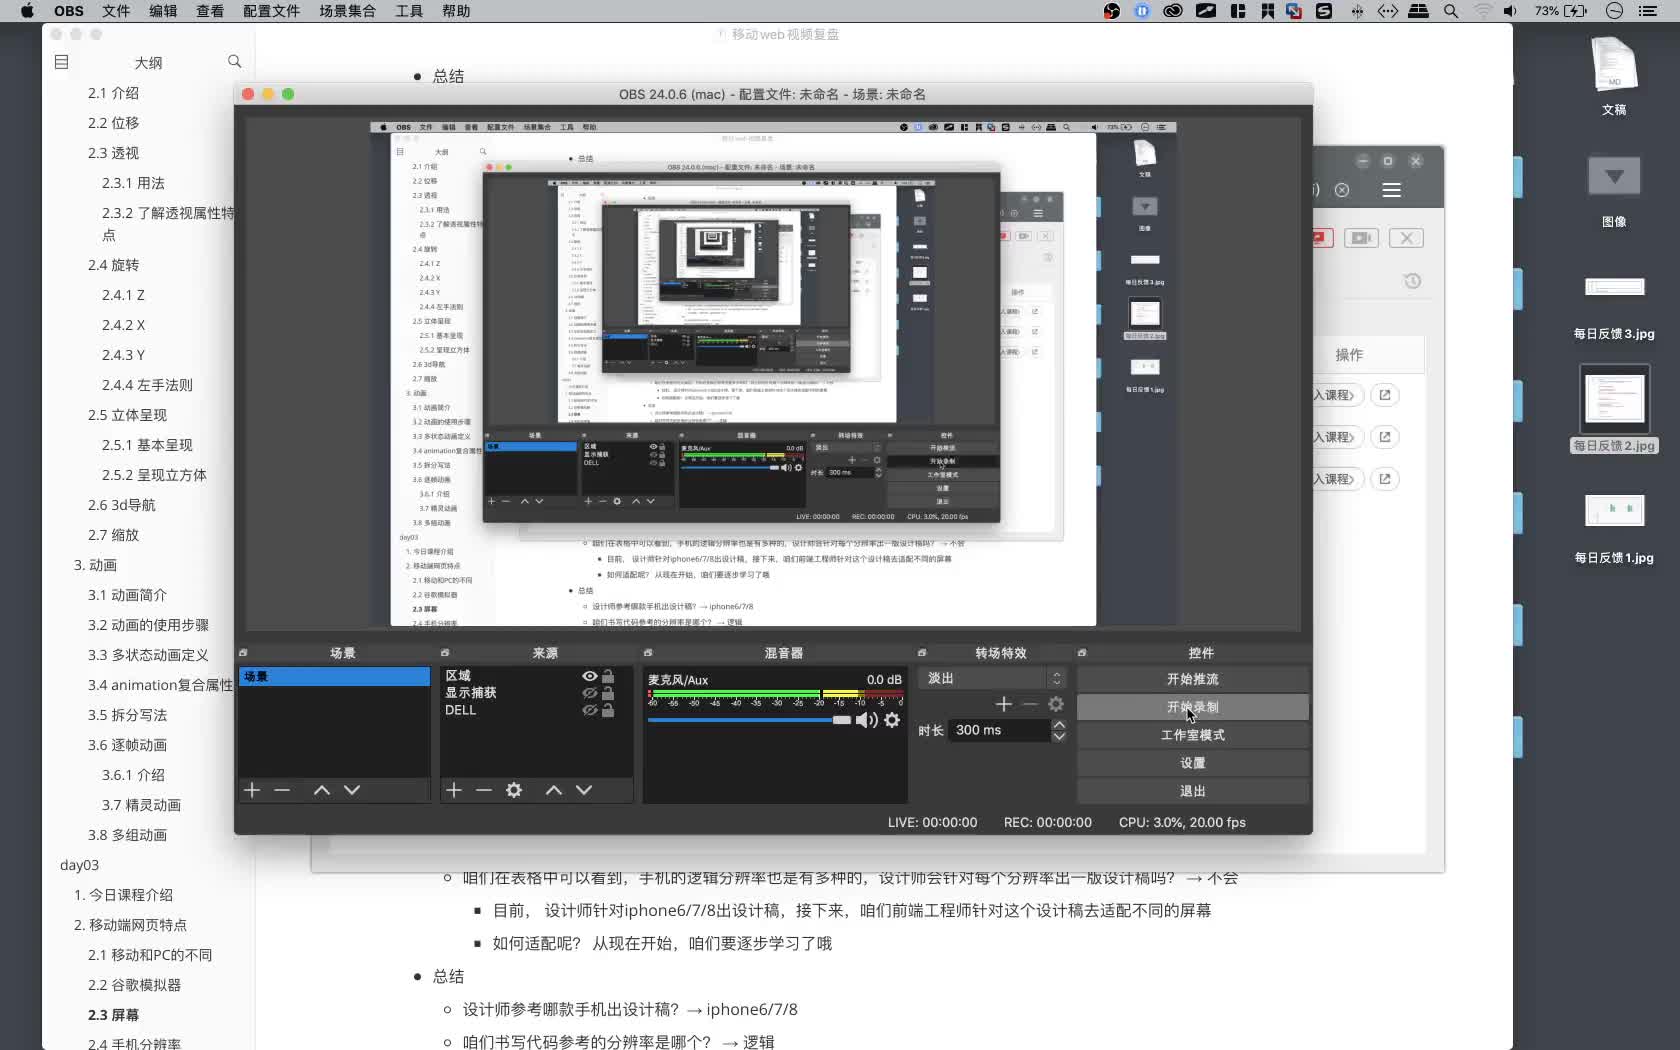
Task: Open the OBS icon in the menu bar tray
Action: point(1112,11)
